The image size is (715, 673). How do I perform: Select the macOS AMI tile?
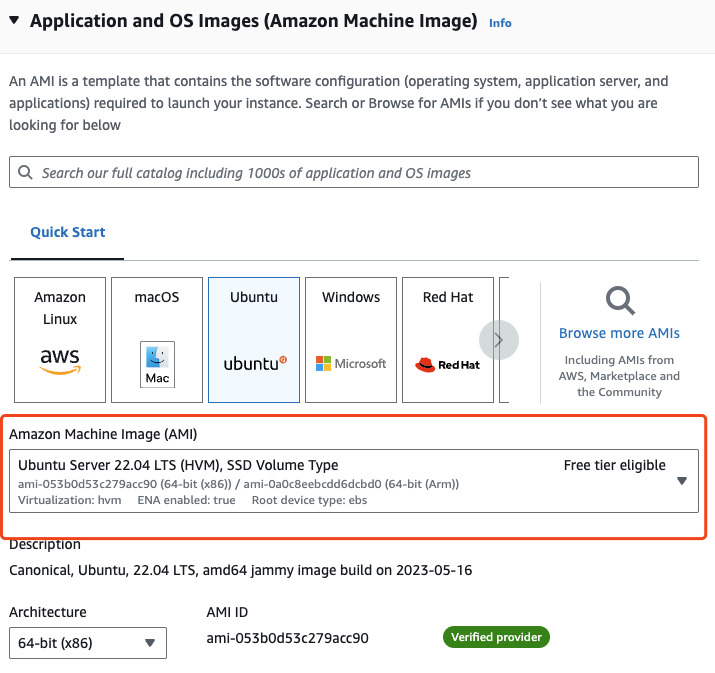coord(157,340)
